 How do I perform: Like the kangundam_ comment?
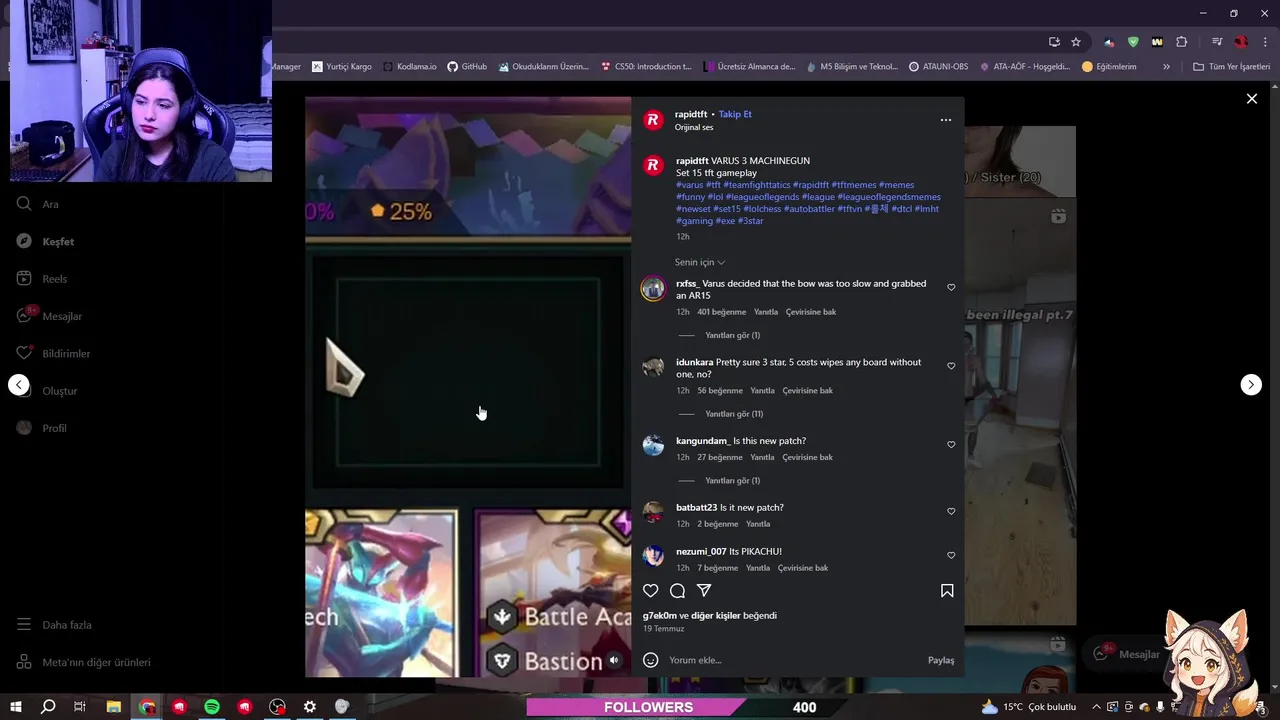(x=951, y=445)
